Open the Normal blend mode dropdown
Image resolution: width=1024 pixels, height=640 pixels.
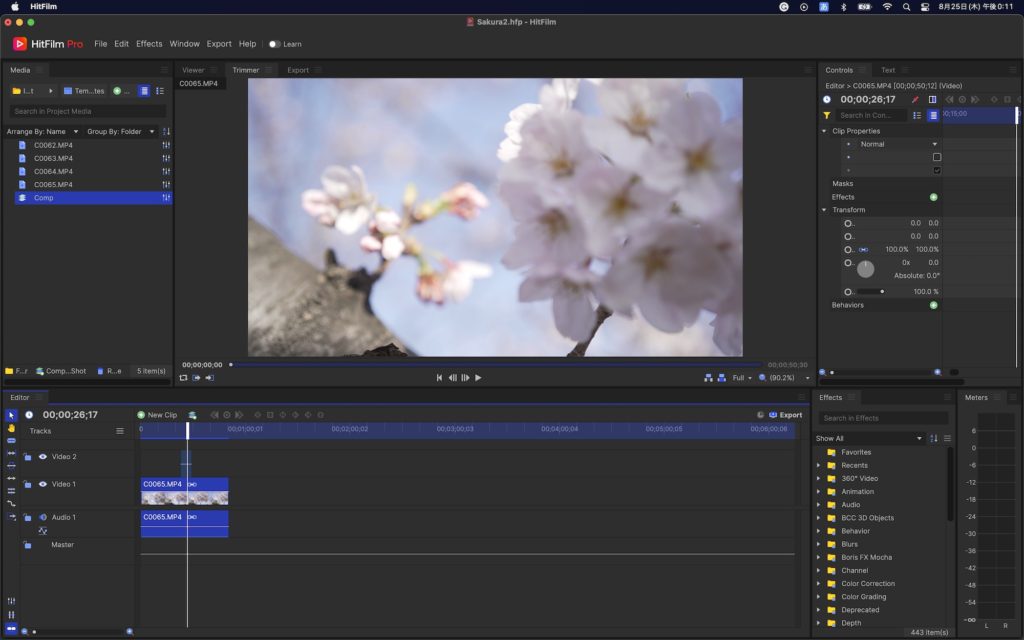898,144
